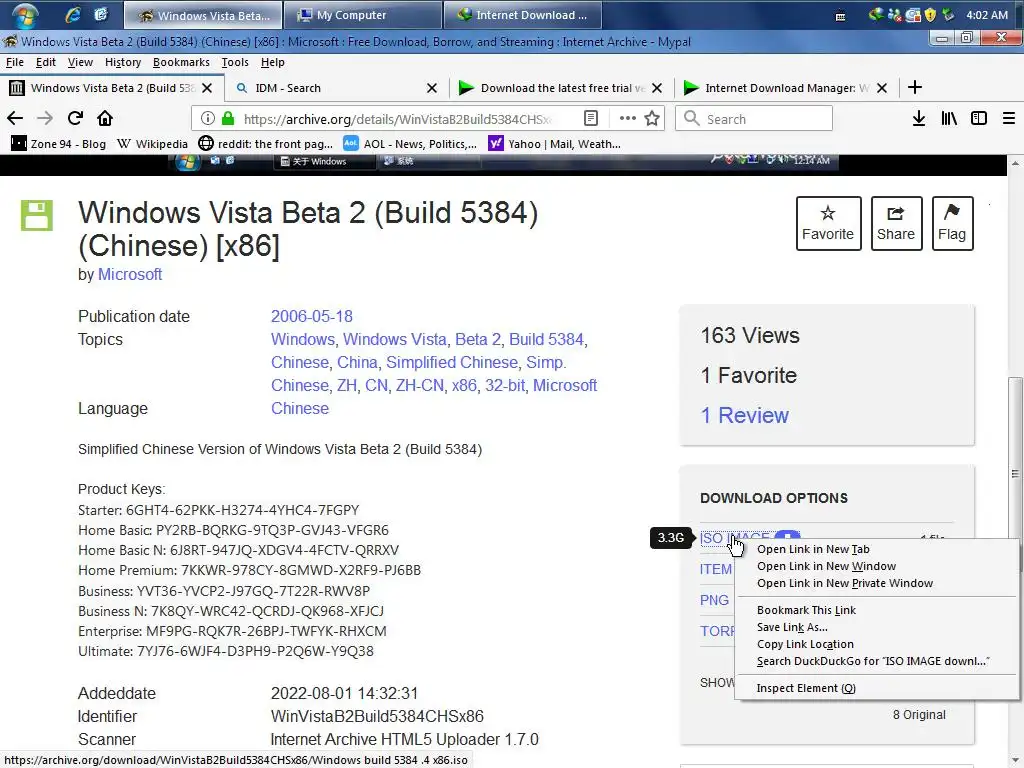Close the Windows Vista Beta 2 tab

coord(207,88)
